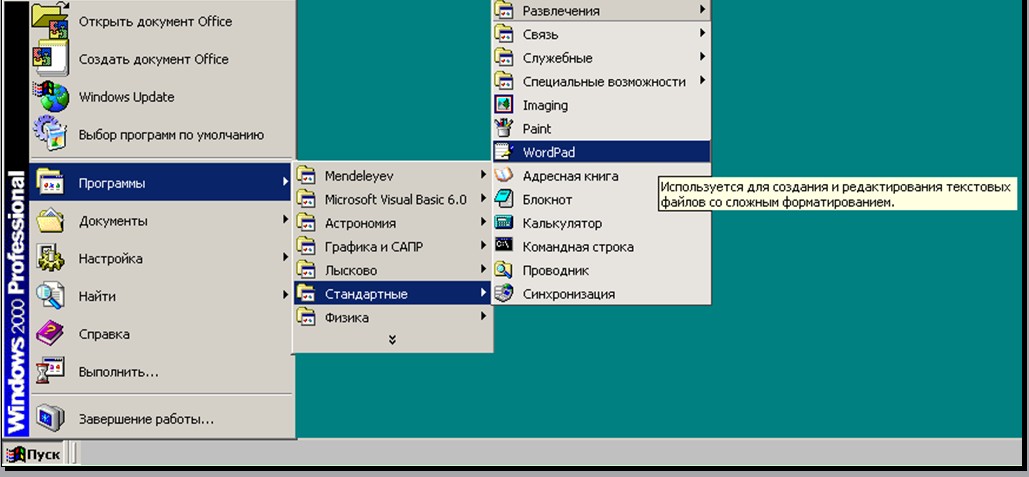Open the Стандартные menu entry
The height and width of the screenshot is (477, 1029).
pyautogui.click(x=392, y=293)
